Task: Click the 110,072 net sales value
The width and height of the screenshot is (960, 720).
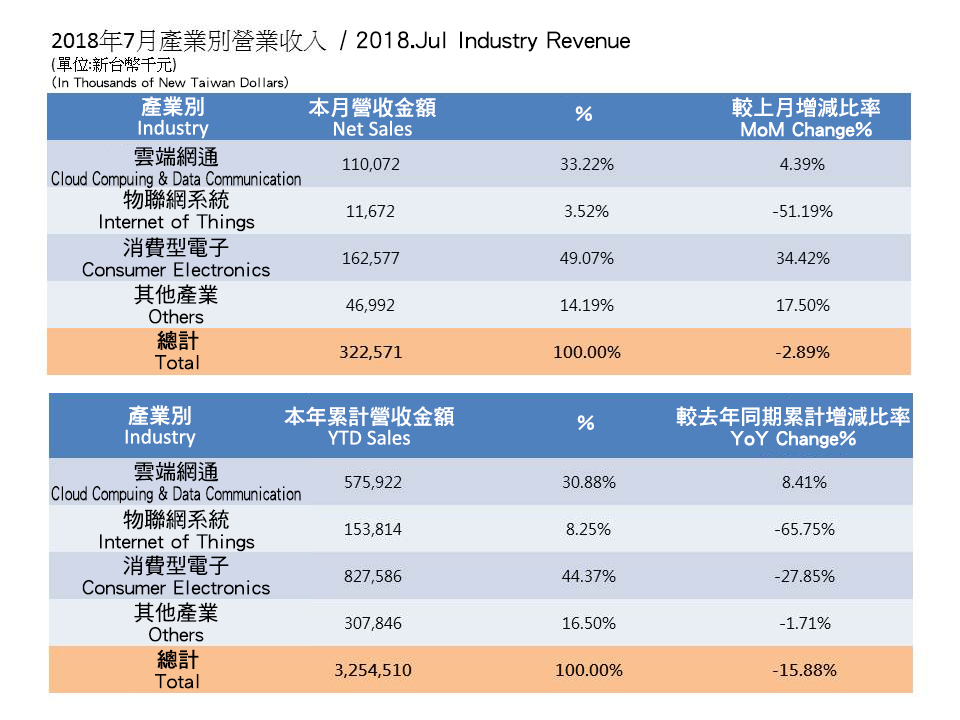Action: point(372,164)
